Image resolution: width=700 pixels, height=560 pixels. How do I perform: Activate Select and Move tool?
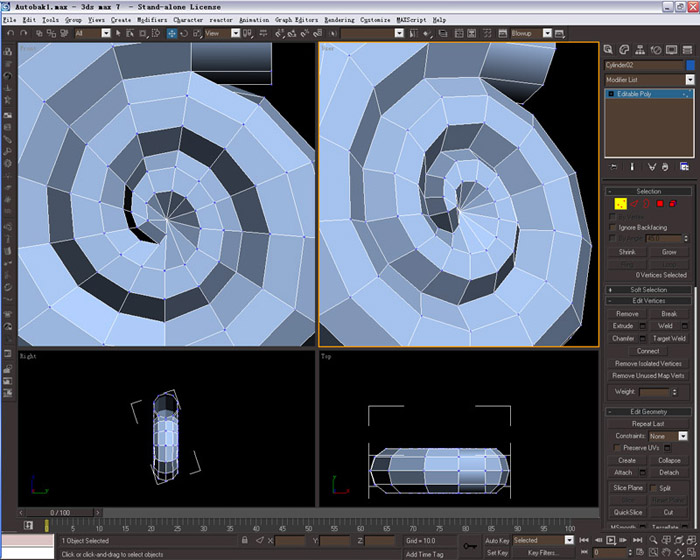point(171,33)
